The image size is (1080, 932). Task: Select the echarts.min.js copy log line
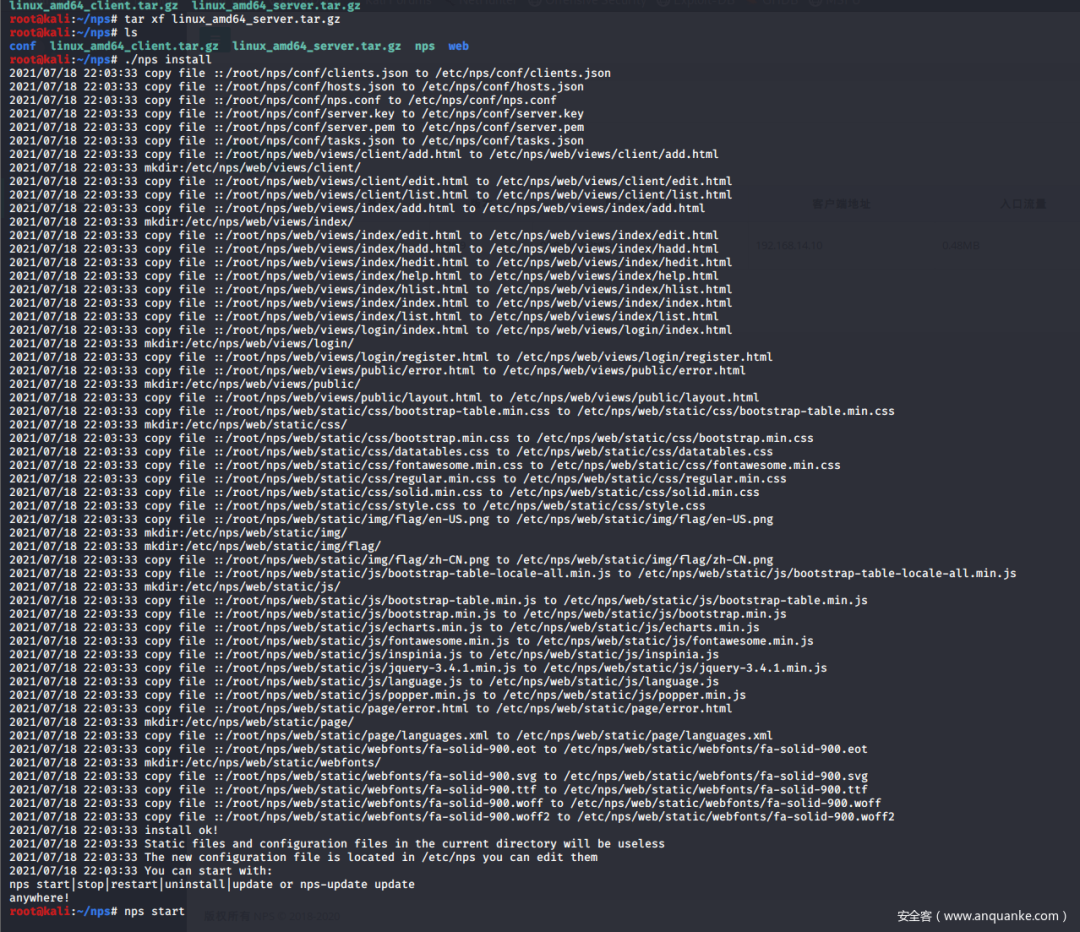(384, 628)
